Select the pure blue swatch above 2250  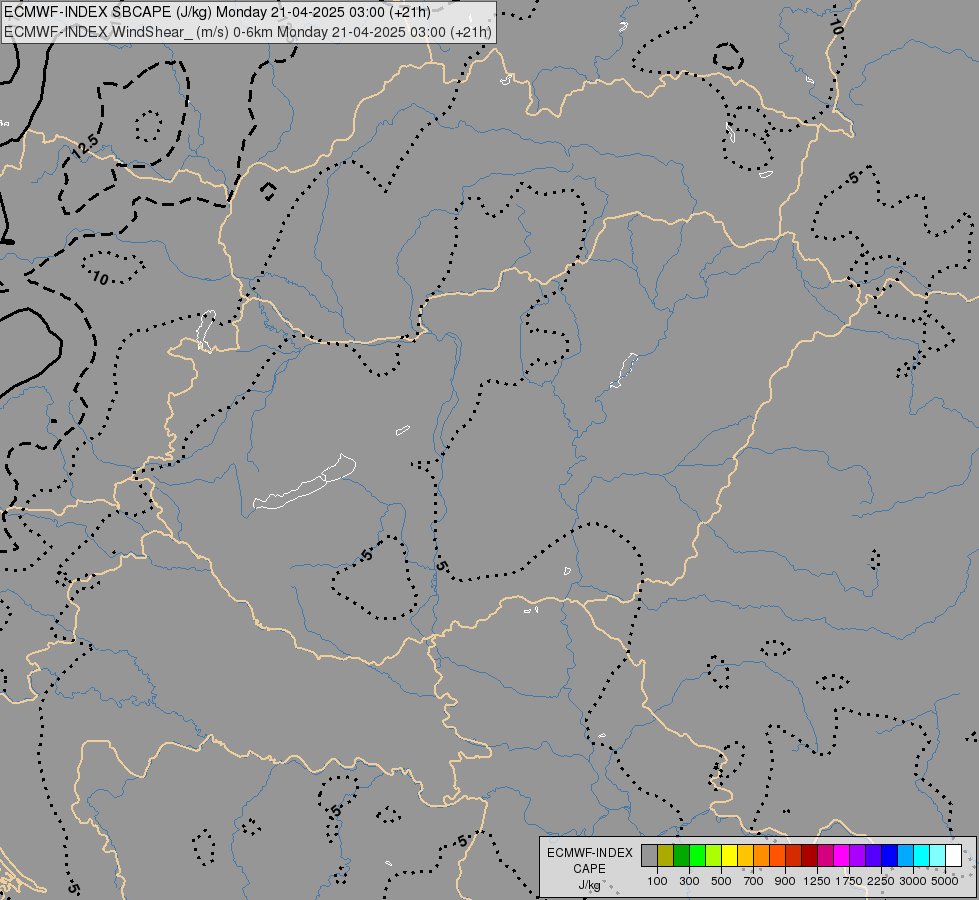pos(890,856)
